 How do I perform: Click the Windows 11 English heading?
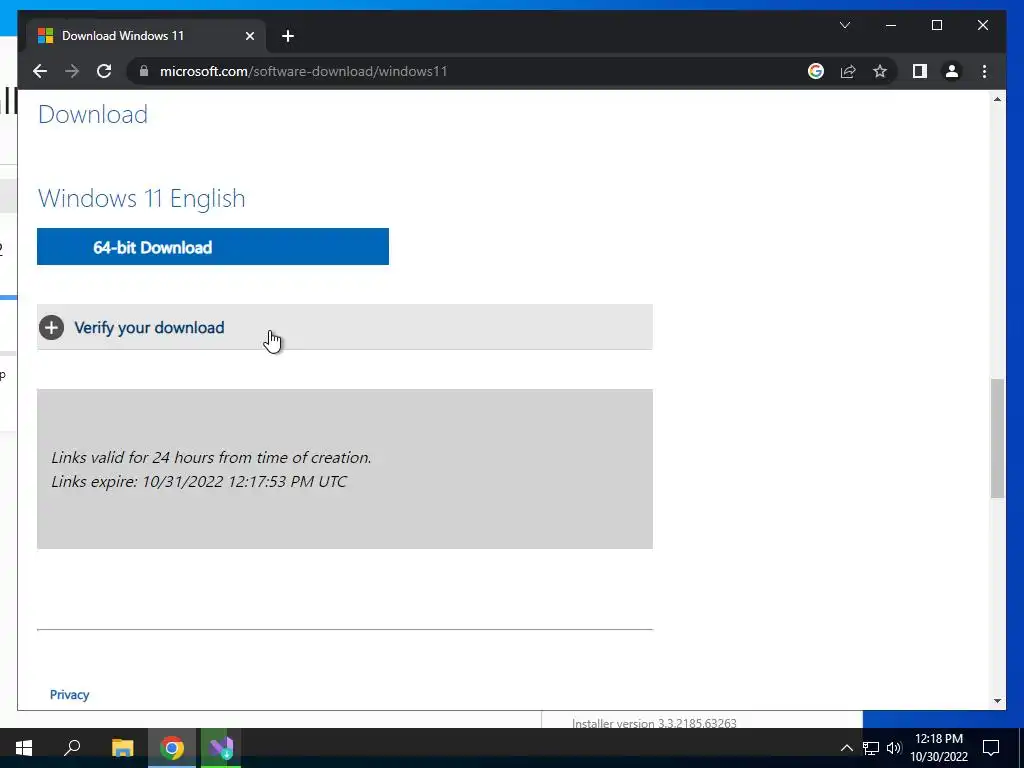142,199
